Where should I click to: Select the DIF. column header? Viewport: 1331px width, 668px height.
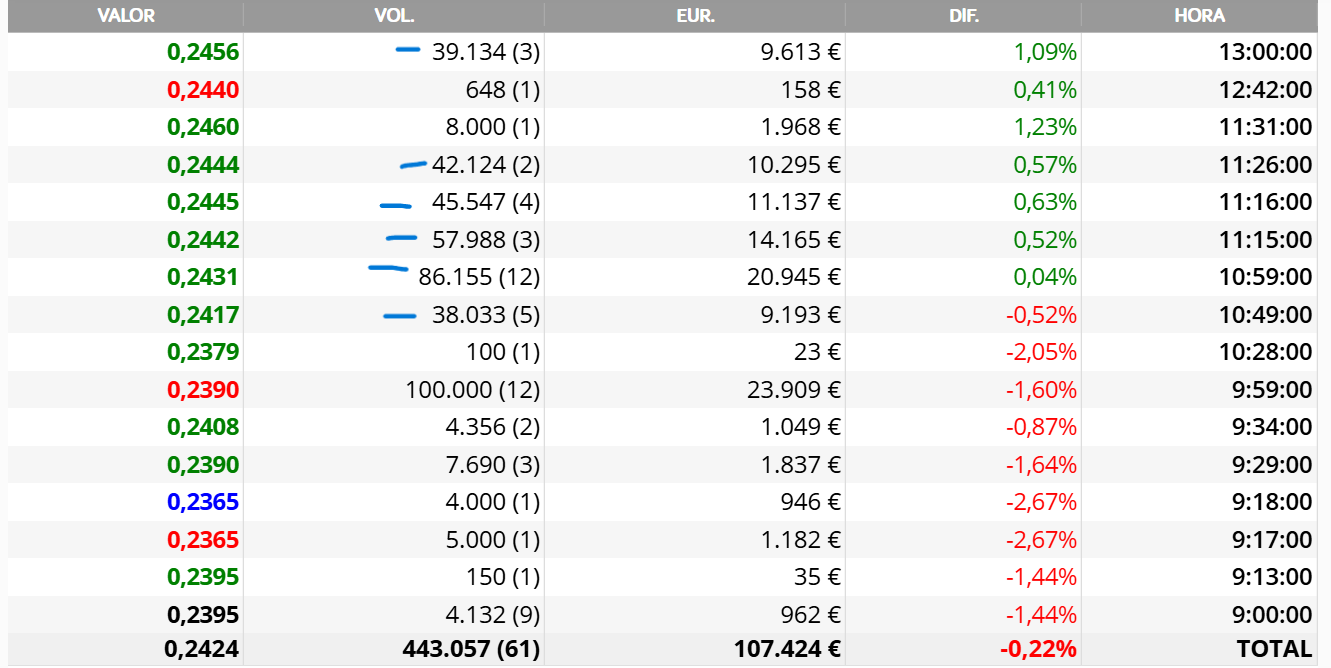coord(962,15)
